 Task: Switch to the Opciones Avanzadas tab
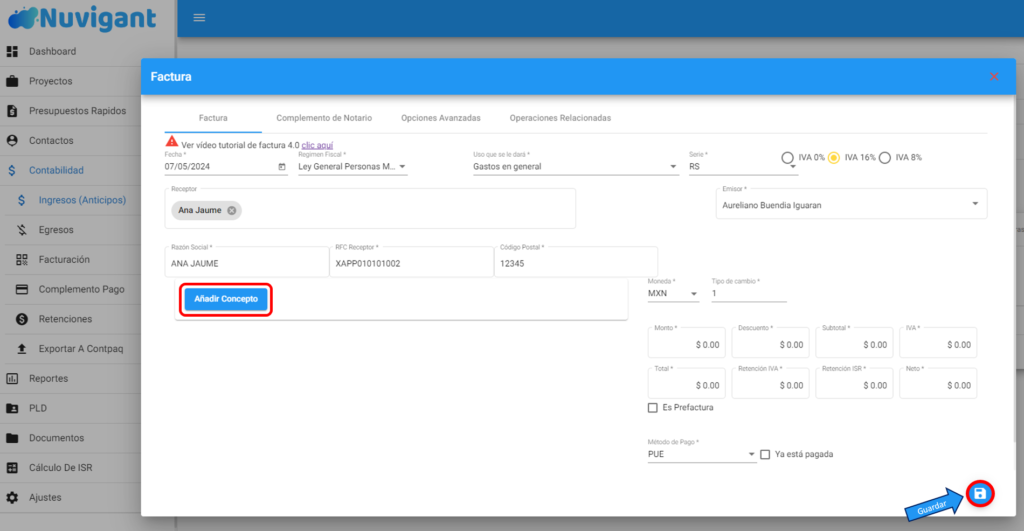click(441, 118)
